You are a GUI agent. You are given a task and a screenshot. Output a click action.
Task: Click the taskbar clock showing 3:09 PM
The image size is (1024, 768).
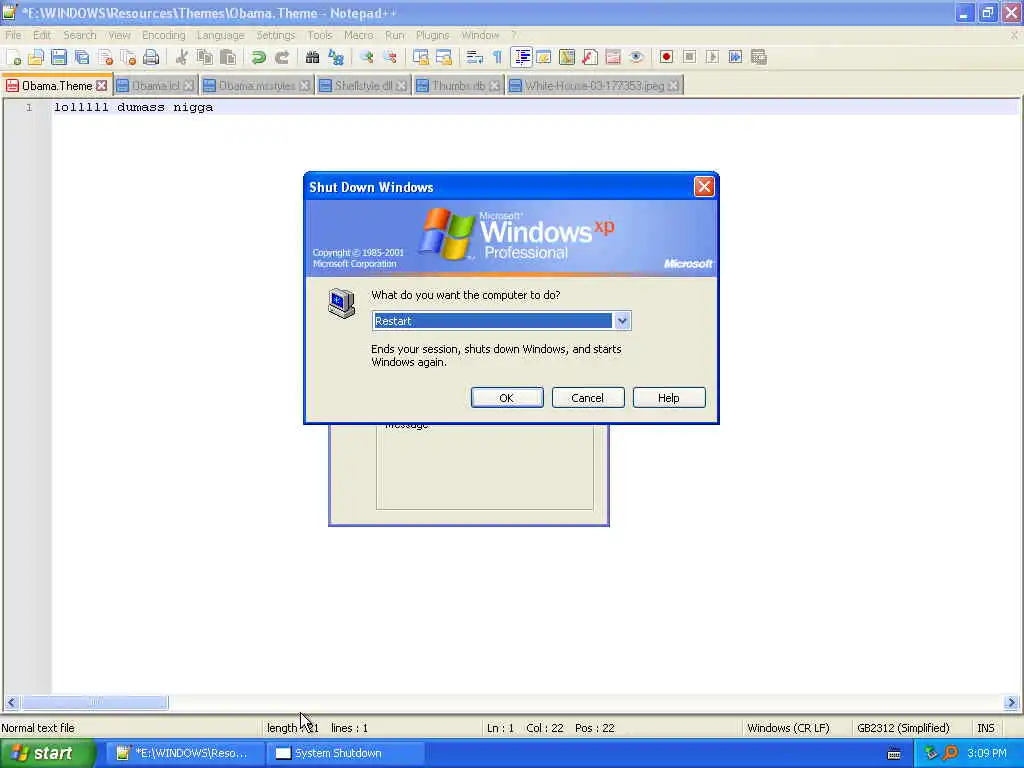[987, 753]
